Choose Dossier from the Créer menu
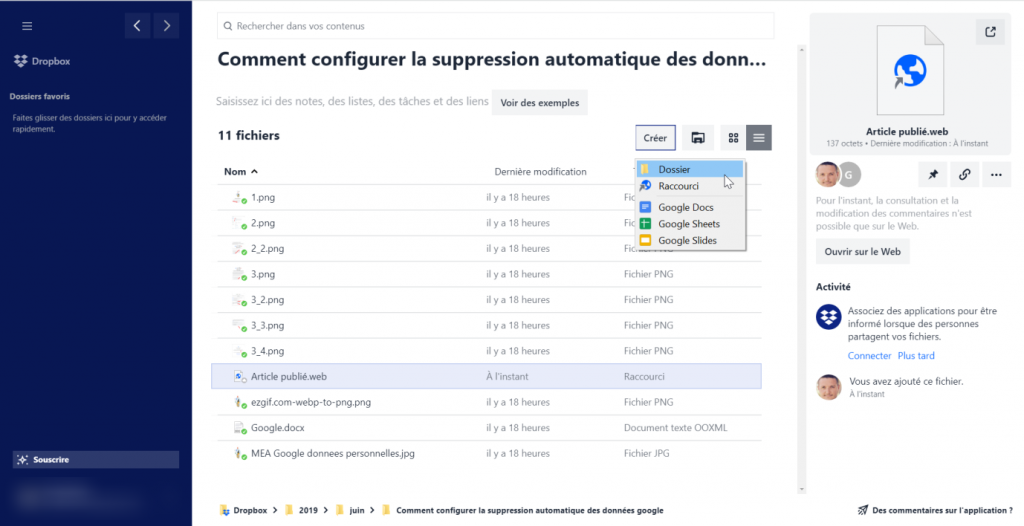The height and width of the screenshot is (526, 1024). tap(674, 170)
